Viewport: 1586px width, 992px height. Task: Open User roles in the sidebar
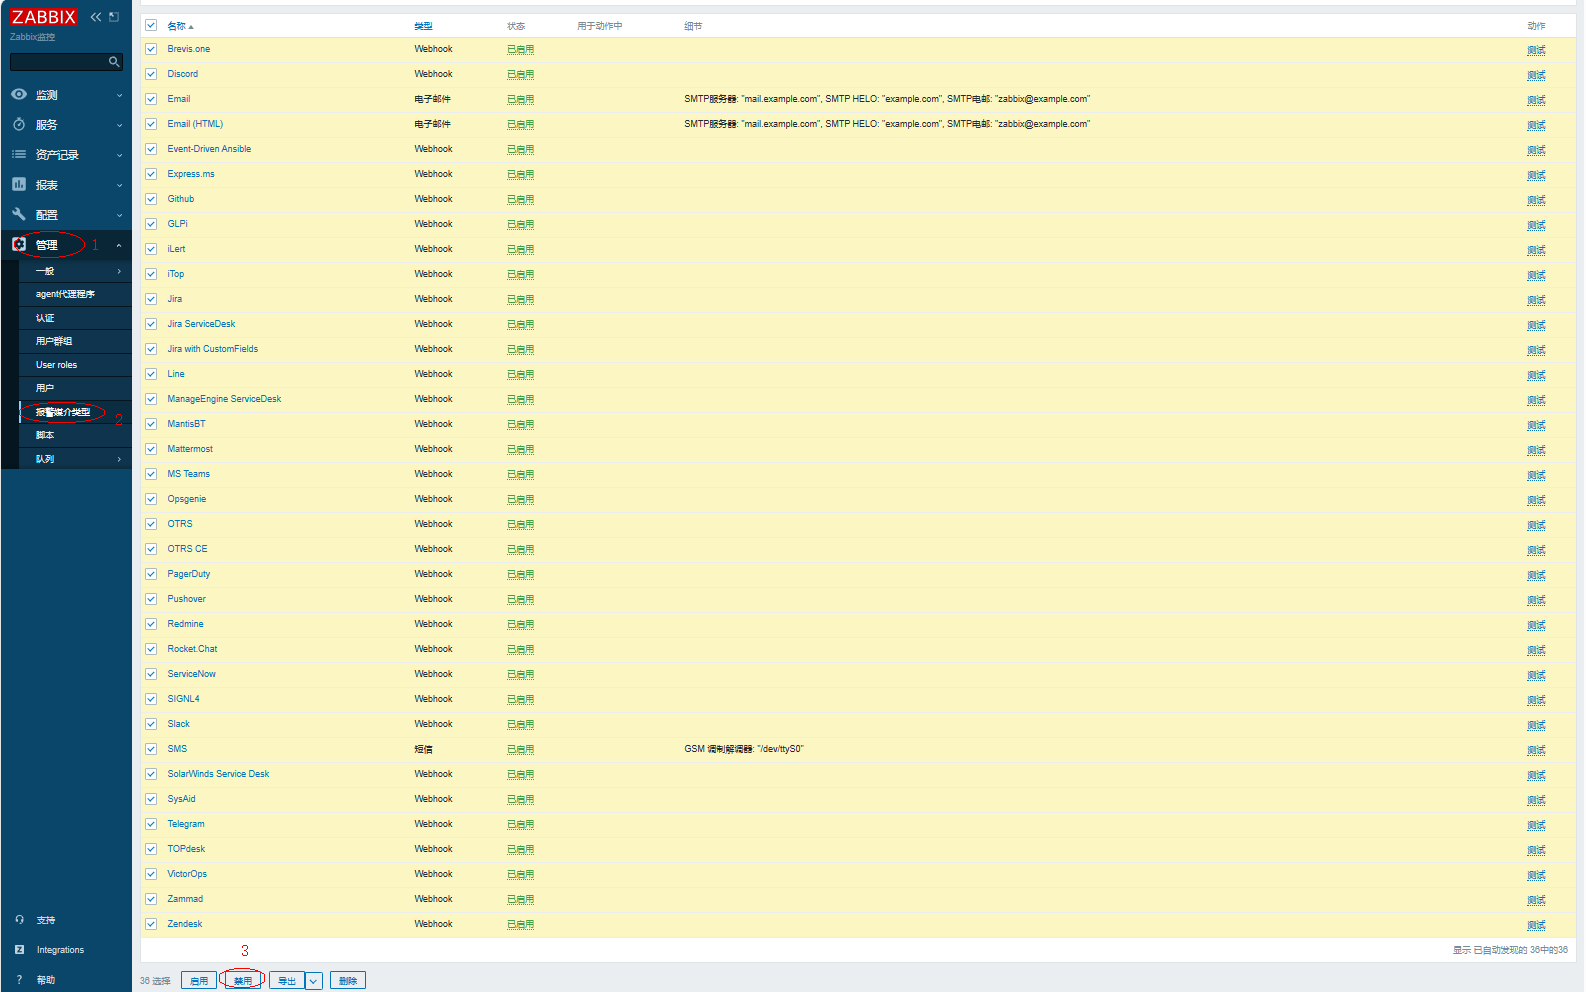(56, 365)
